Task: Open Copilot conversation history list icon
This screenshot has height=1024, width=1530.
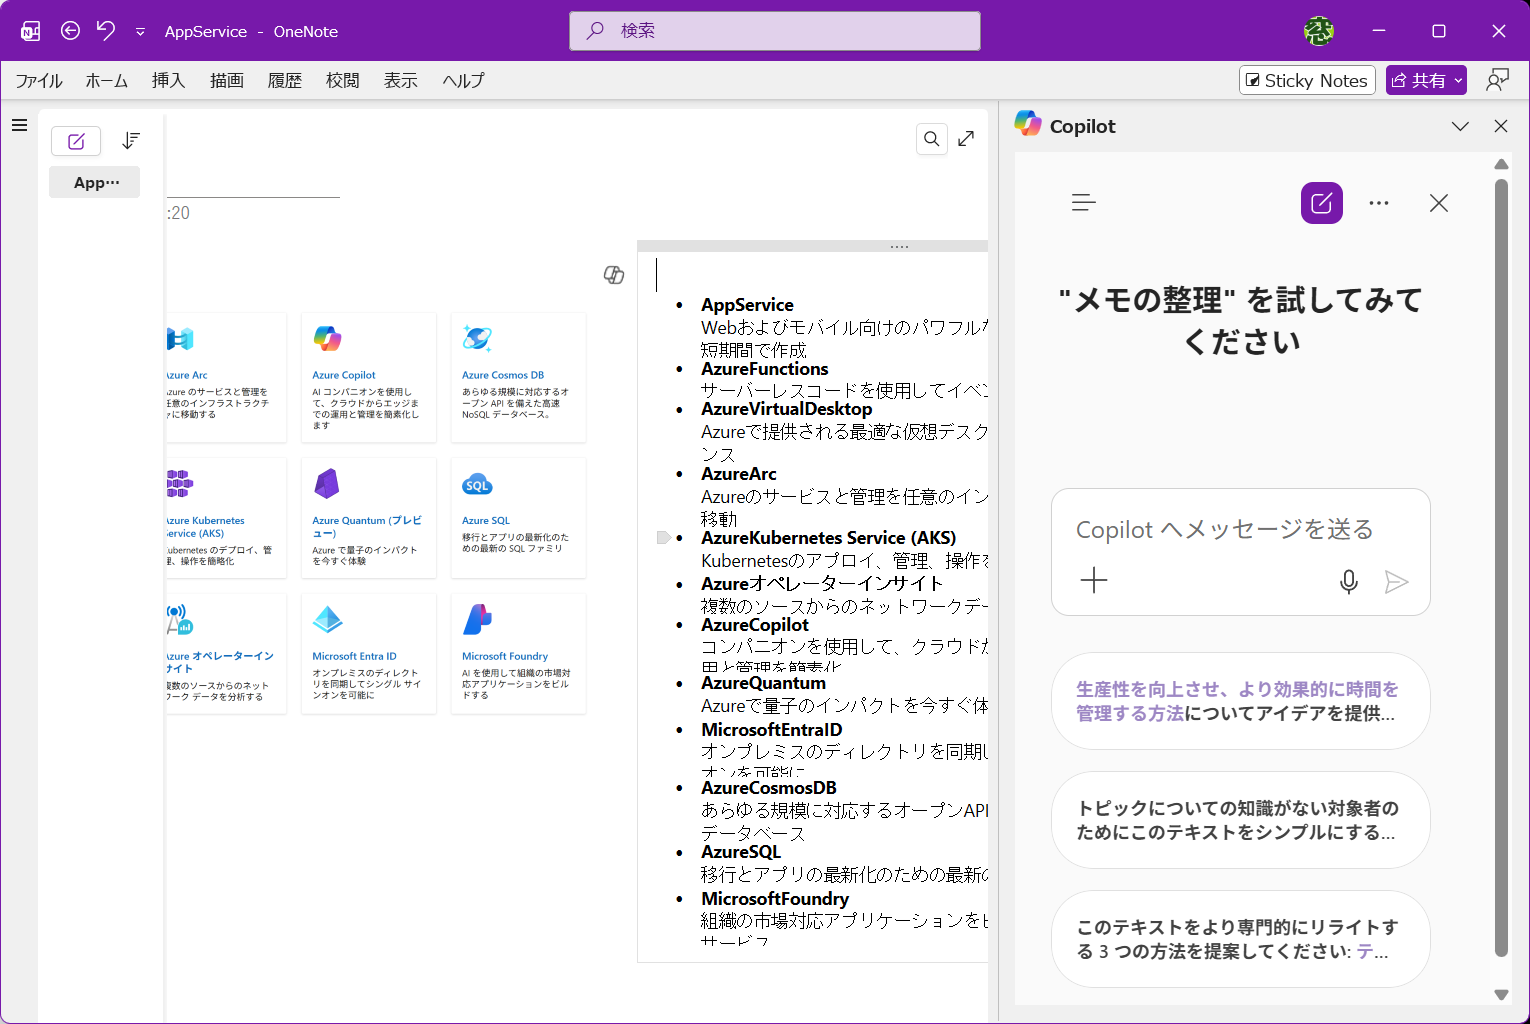Action: [1083, 202]
